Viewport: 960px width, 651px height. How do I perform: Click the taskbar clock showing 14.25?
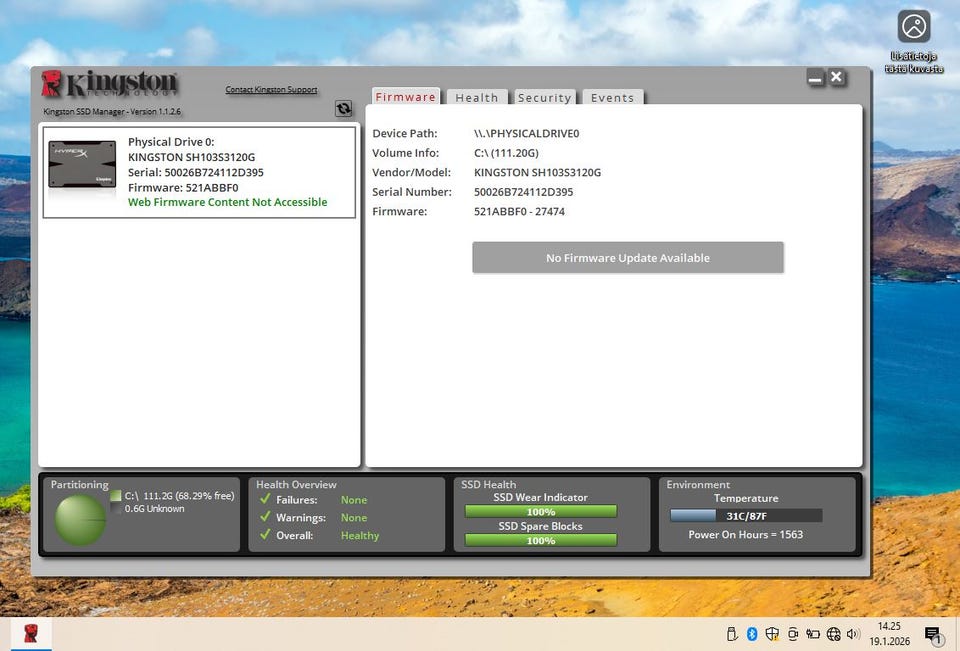pos(888,633)
